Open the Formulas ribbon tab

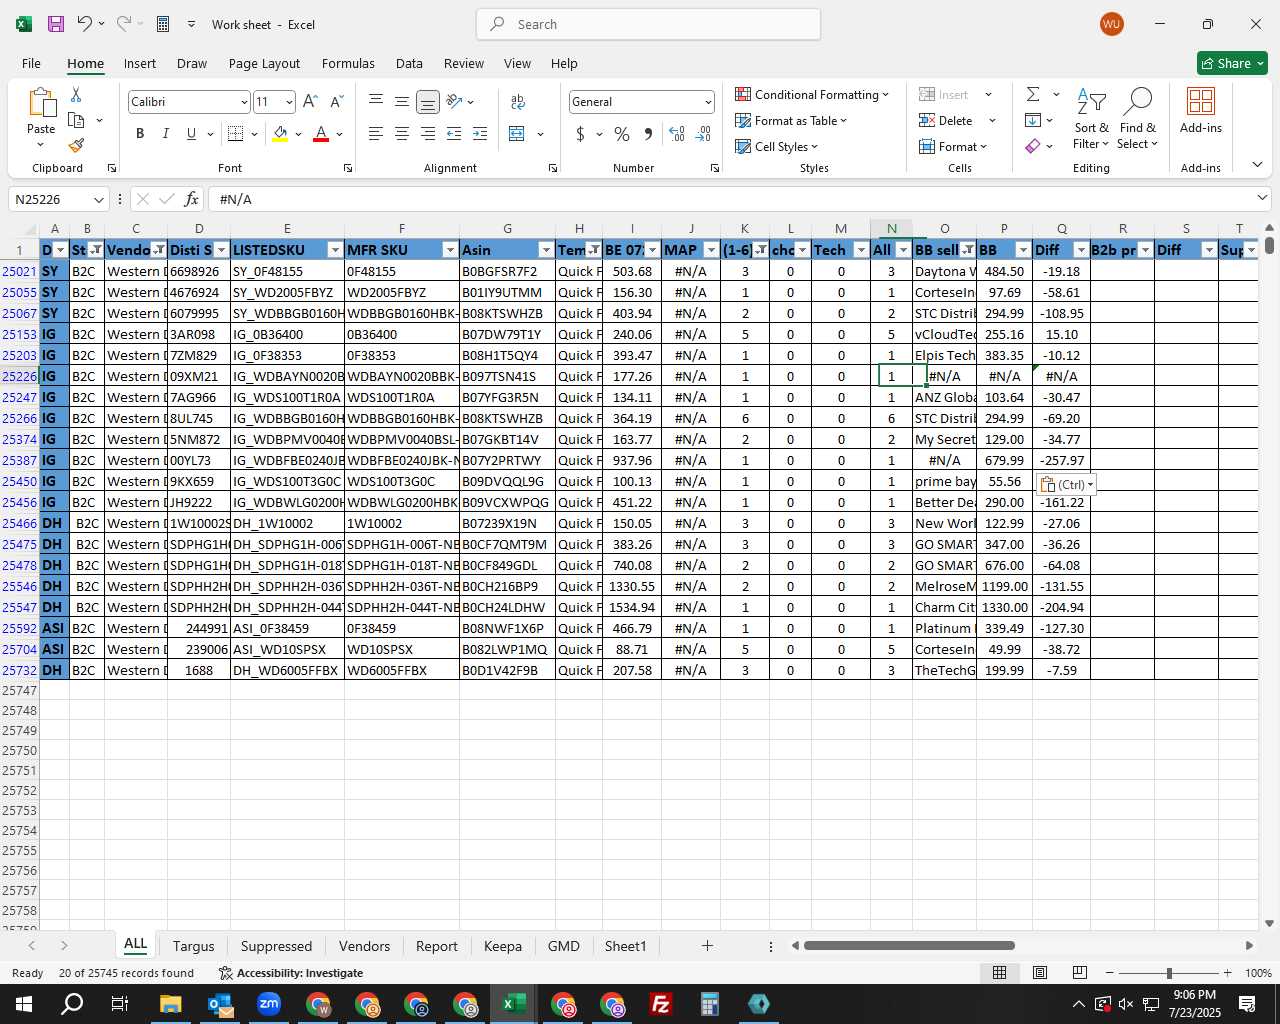click(348, 63)
